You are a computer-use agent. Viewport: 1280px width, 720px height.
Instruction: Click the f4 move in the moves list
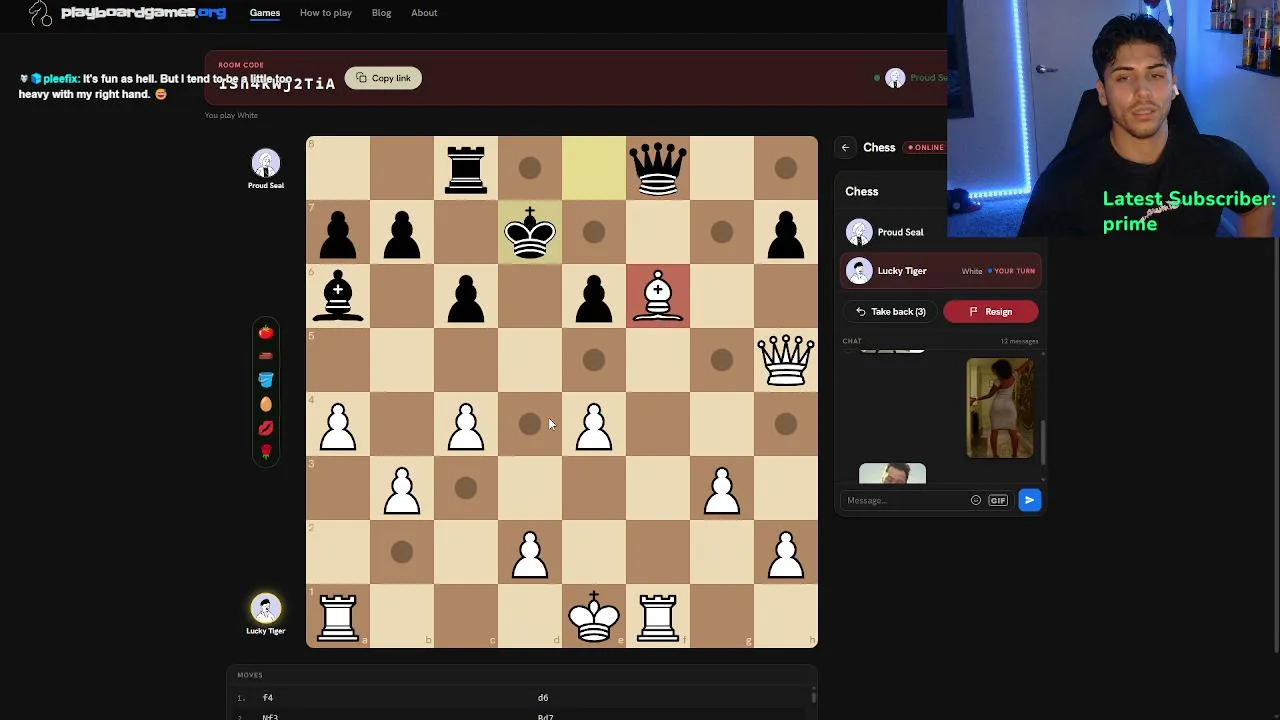(x=268, y=698)
